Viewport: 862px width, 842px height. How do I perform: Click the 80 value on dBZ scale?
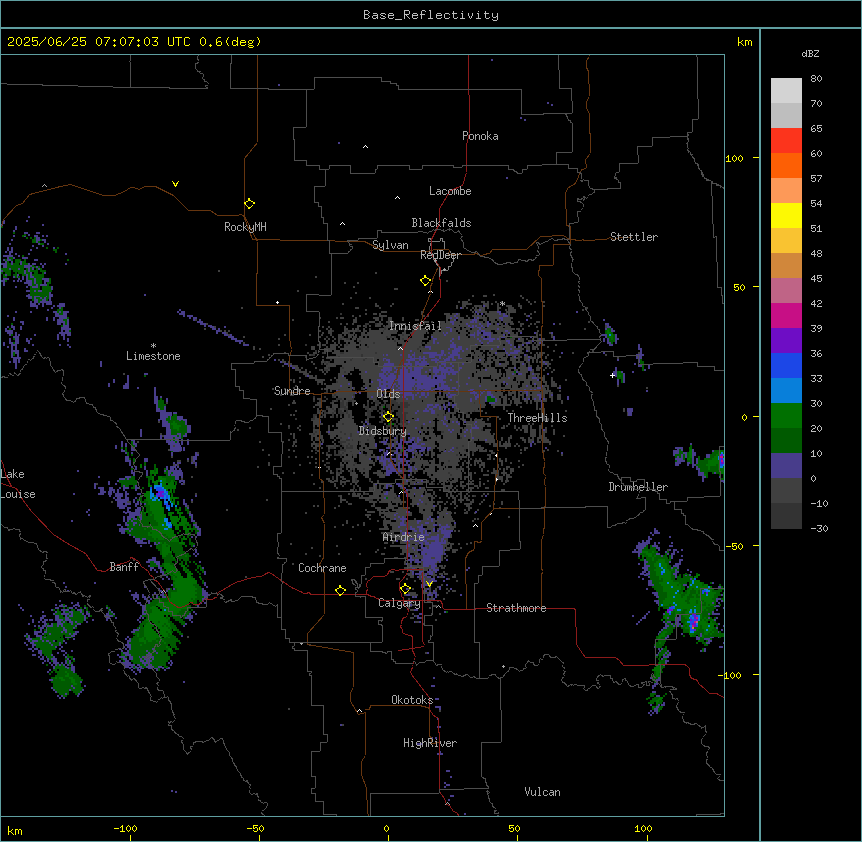click(x=816, y=79)
